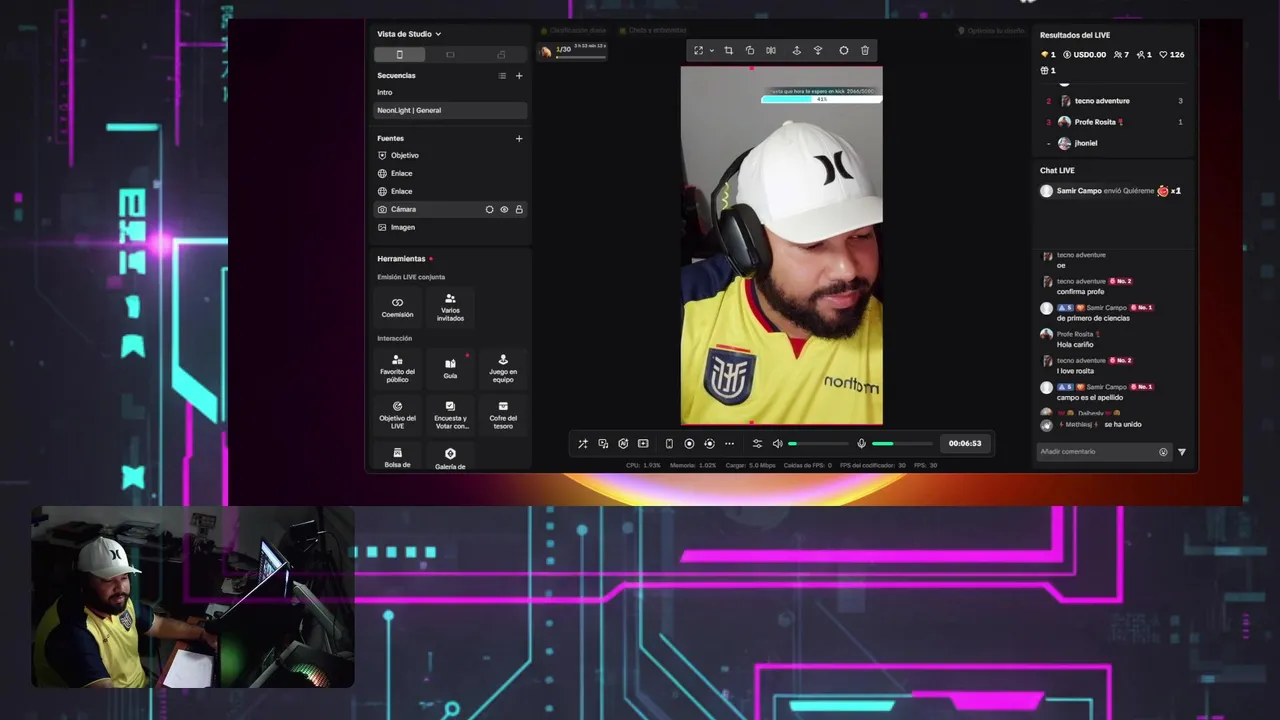Open Favorito del público tool

tap(397, 367)
